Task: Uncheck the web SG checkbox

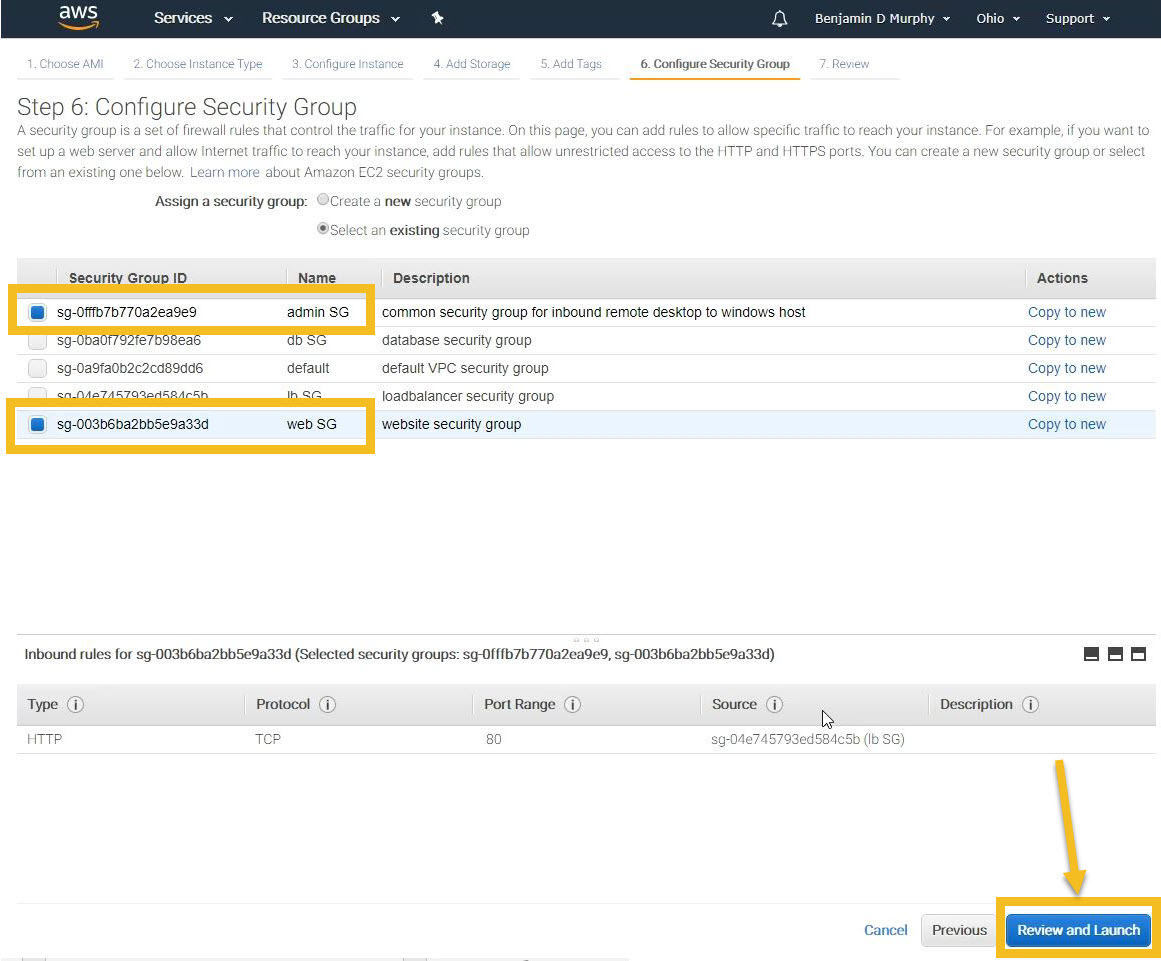Action: (37, 424)
